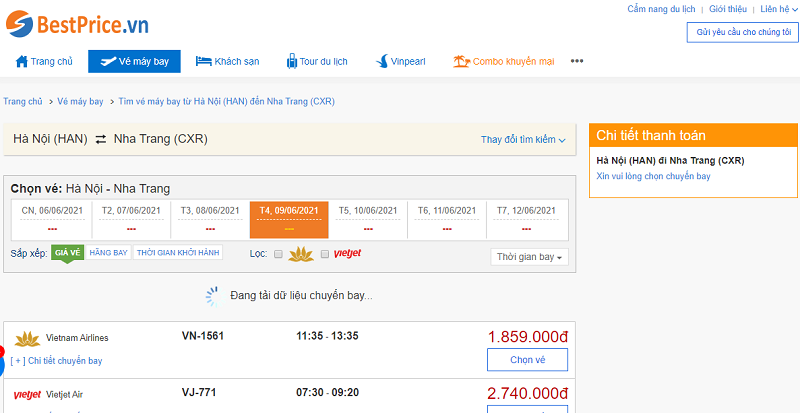This screenshot has height=413, width=800.
Task: Click the Vietjet filter logo
Action: [x=347, y=253]
